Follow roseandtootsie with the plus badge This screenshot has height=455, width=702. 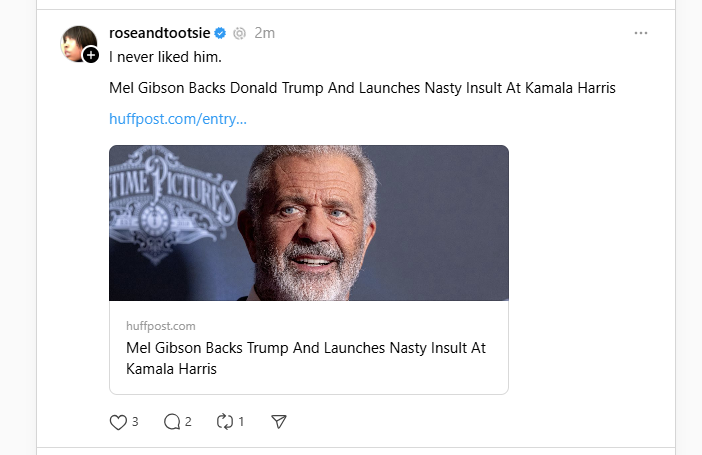pos(91,55)
